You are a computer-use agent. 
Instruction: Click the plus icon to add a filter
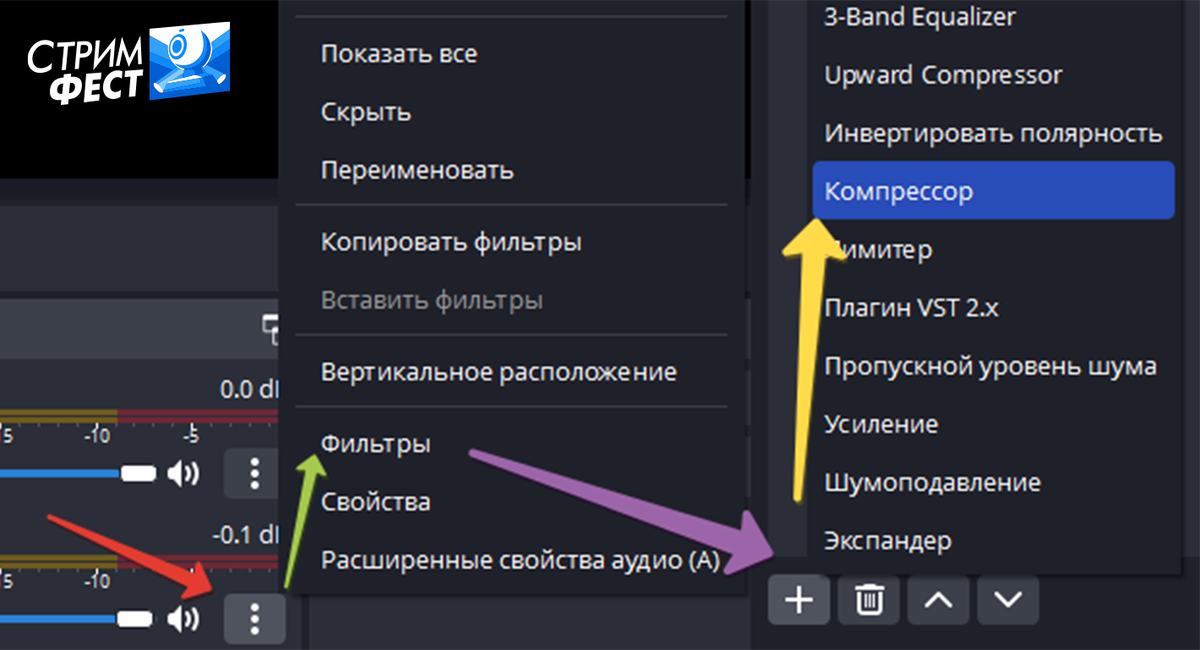(799, 600)
